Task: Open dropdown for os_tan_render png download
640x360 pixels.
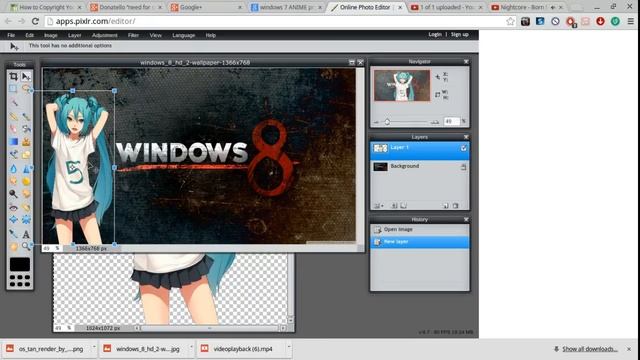Action: coord(94,347)
